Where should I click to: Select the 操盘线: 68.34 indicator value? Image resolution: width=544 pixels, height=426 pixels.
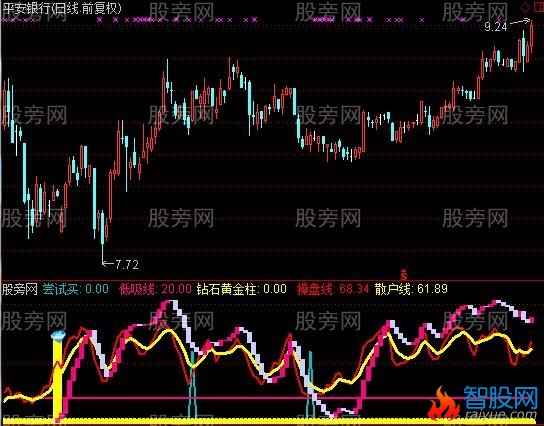333,289
